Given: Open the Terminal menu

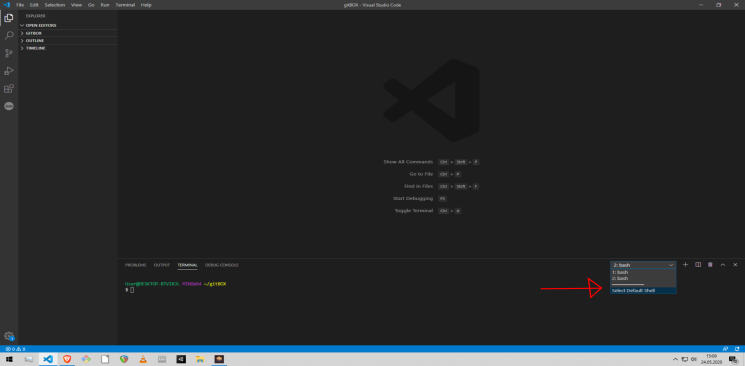Looking at the screenshot, I should 125,5.
